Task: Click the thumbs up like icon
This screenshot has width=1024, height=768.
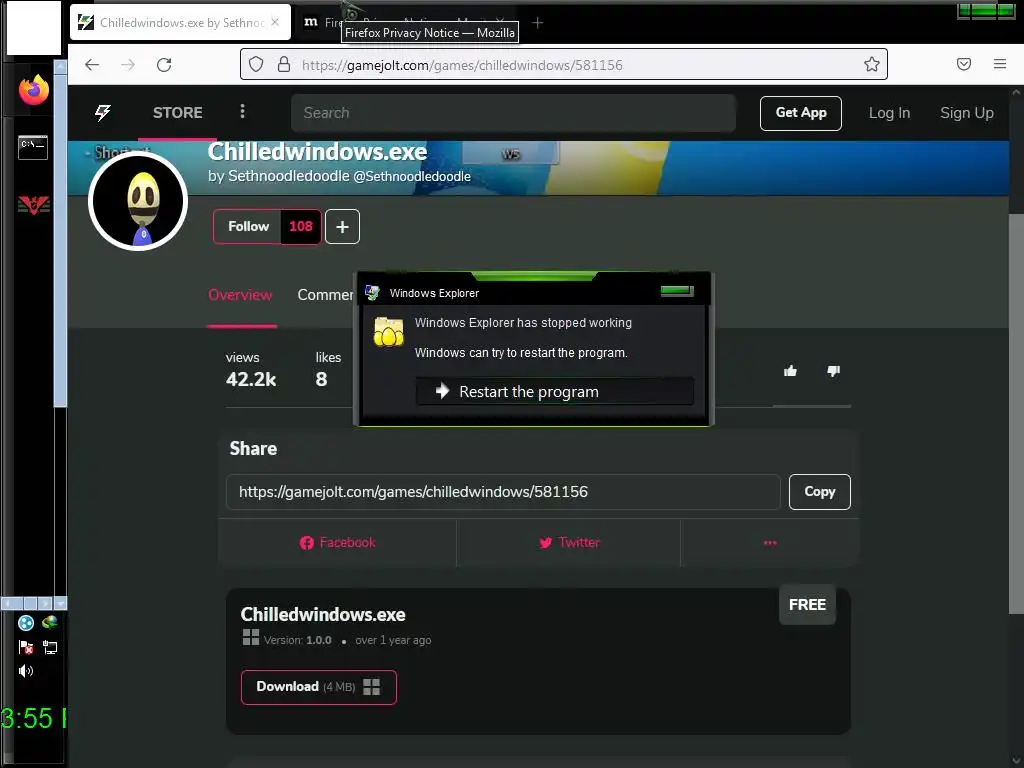Action: (790, 371)
